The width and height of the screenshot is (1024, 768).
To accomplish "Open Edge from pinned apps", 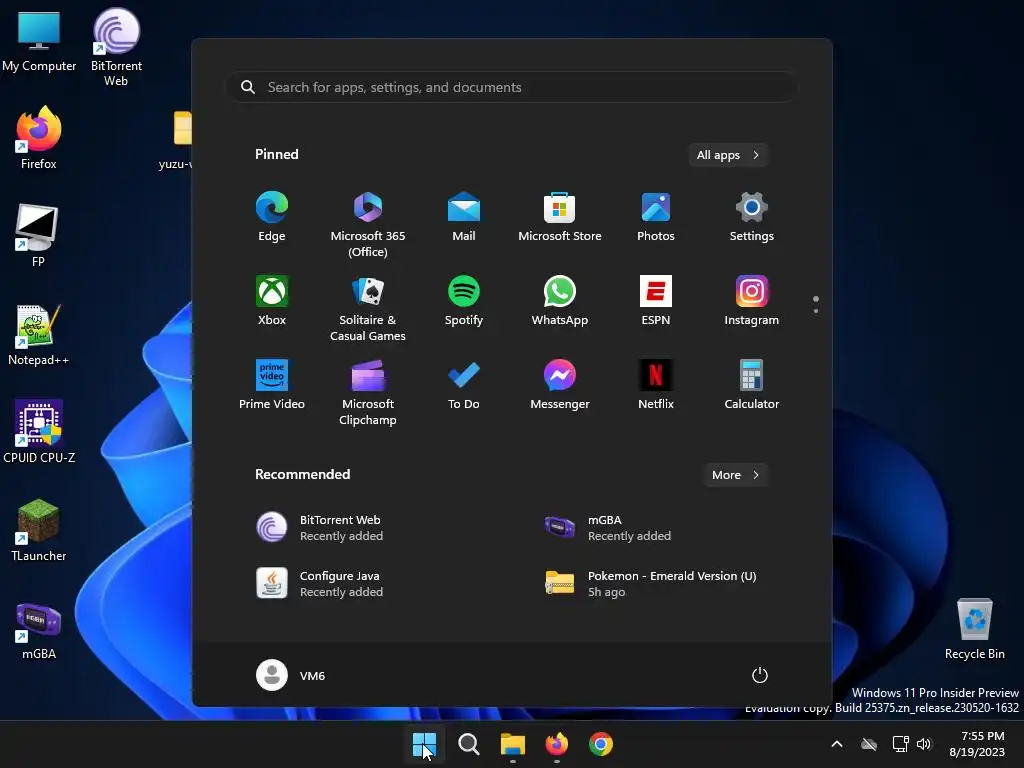I will (272, 217).
